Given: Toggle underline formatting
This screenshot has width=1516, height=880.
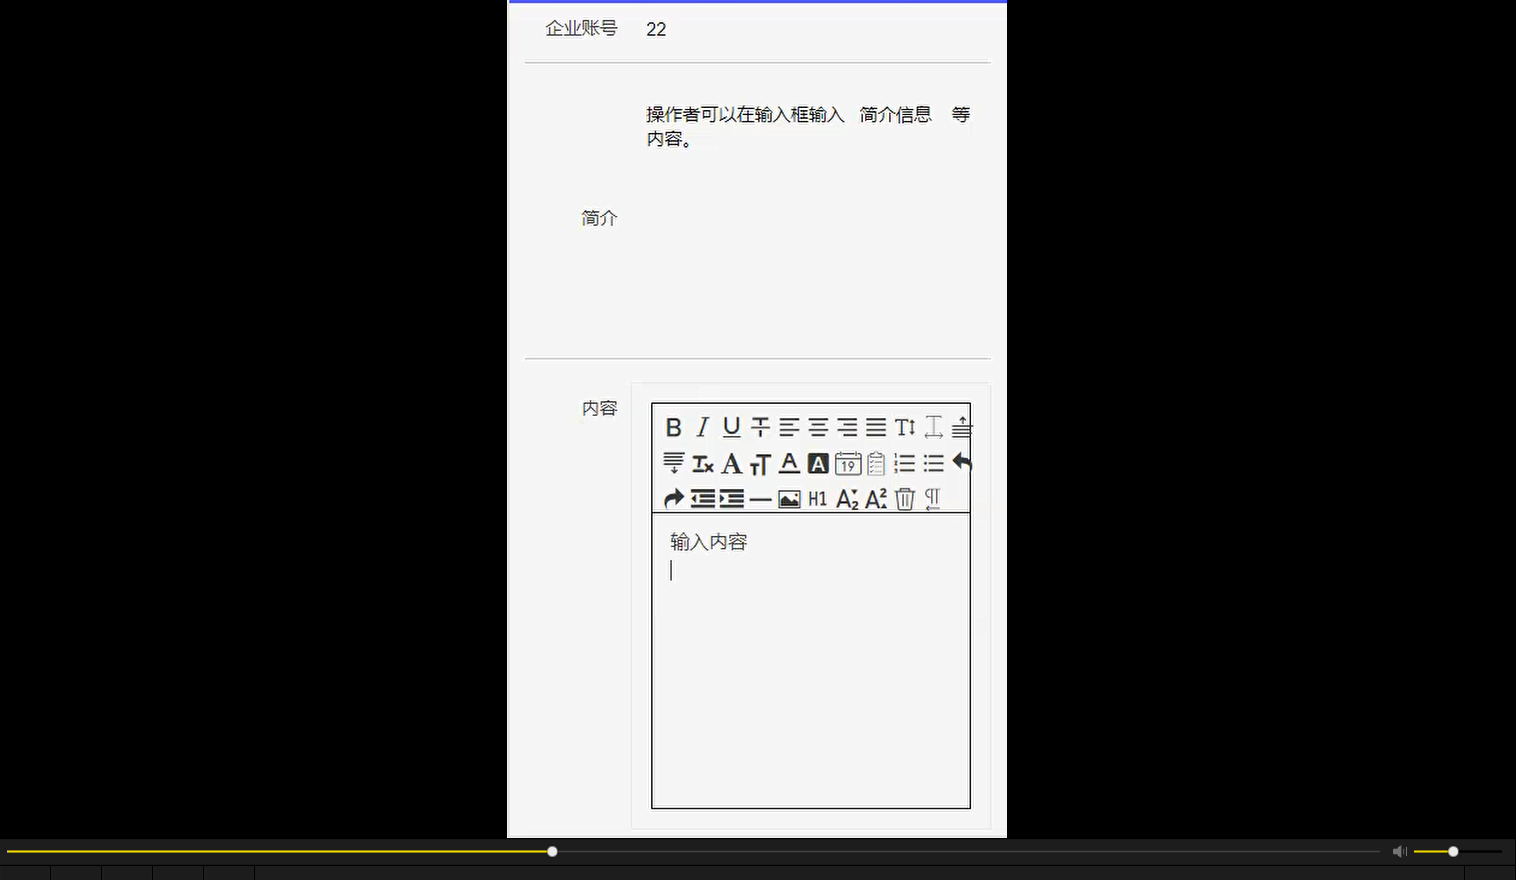Looking at the screenshot, I should pyautogui.click(x=730, y=427).
